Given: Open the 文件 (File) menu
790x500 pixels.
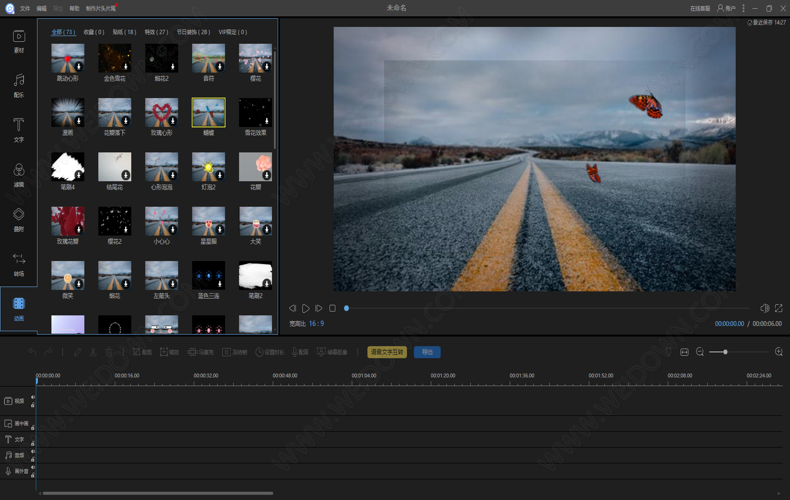Looking at the screenshot, I should tap(25, 8).
